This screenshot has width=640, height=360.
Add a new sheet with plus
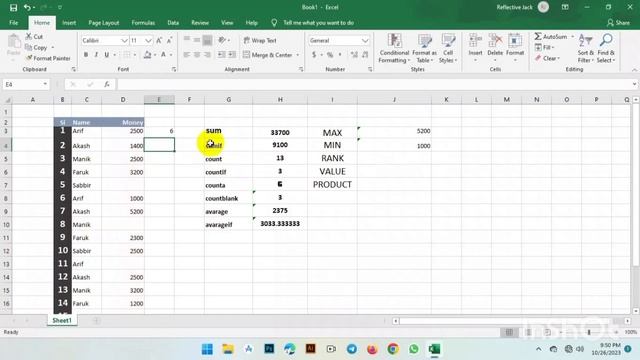(x=96, y=321)
